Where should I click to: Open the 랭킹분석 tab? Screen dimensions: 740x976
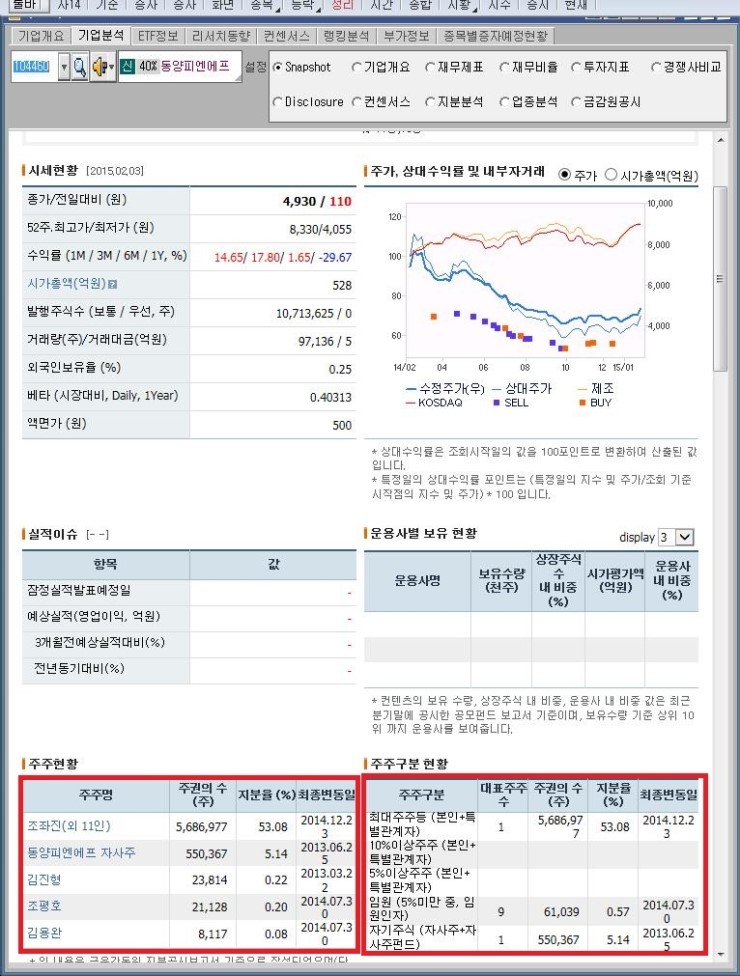pyautogui.click(x=347, y=36)
